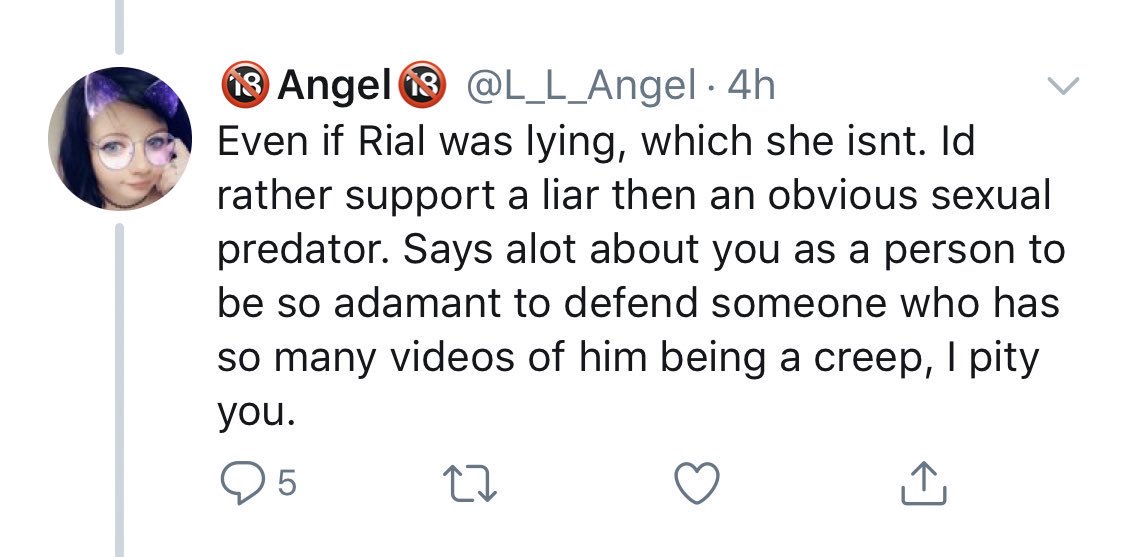
Task: Open the reply speech bubble icon
Action: coord(244,483)
